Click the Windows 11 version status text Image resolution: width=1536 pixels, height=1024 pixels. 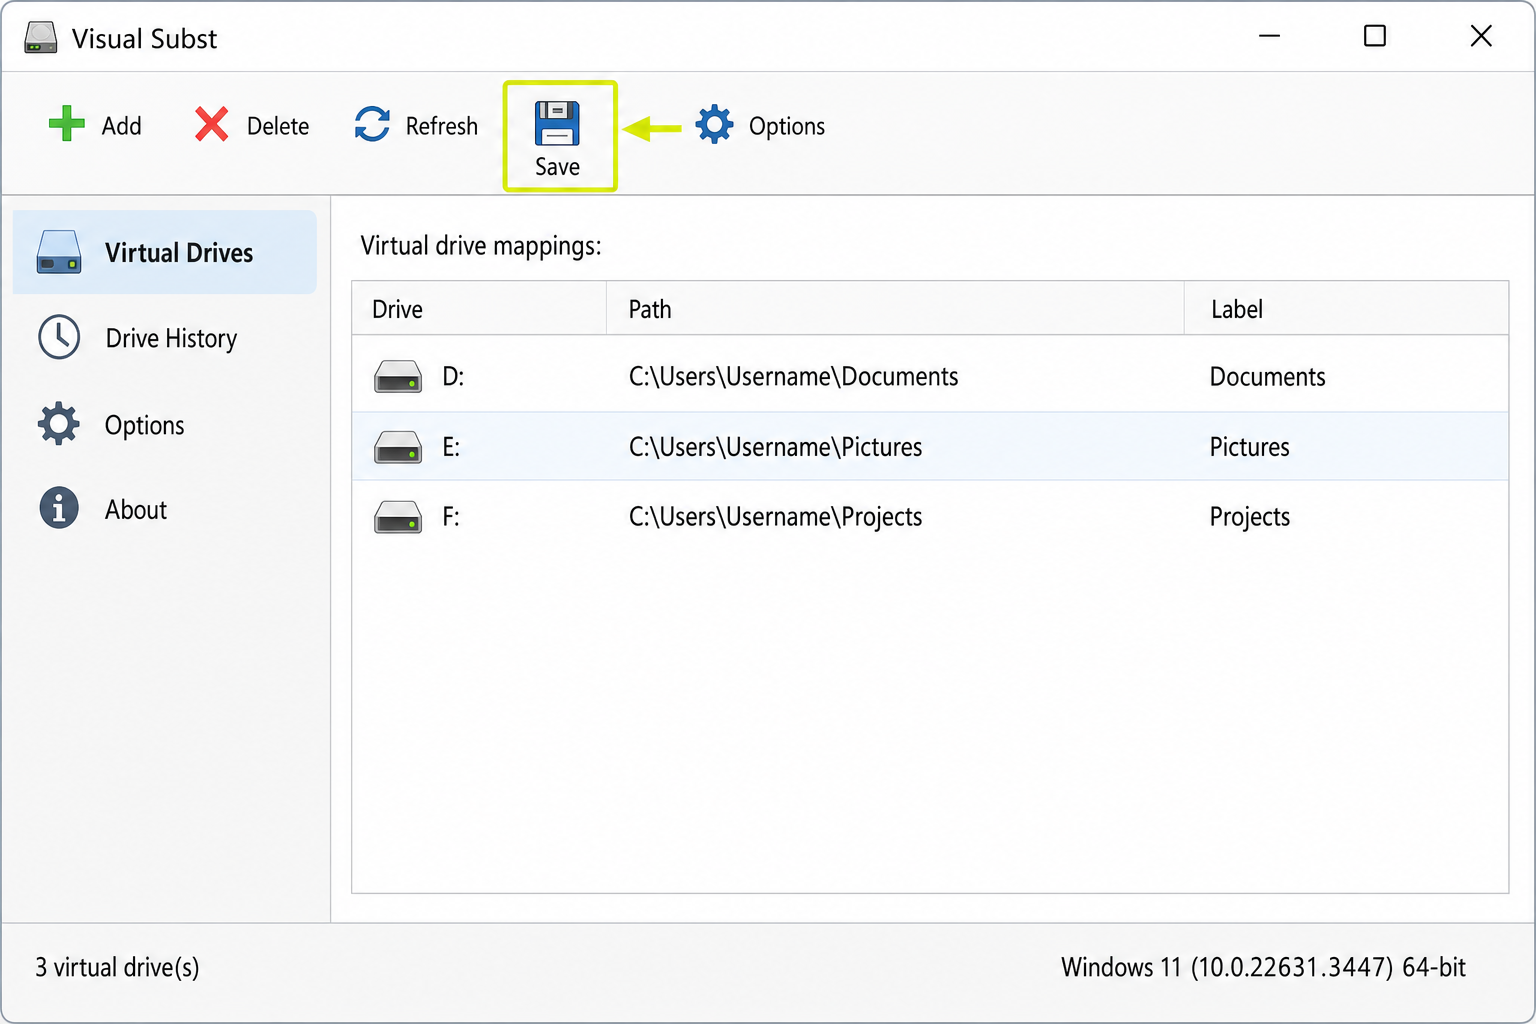(x=1263, y=967)
